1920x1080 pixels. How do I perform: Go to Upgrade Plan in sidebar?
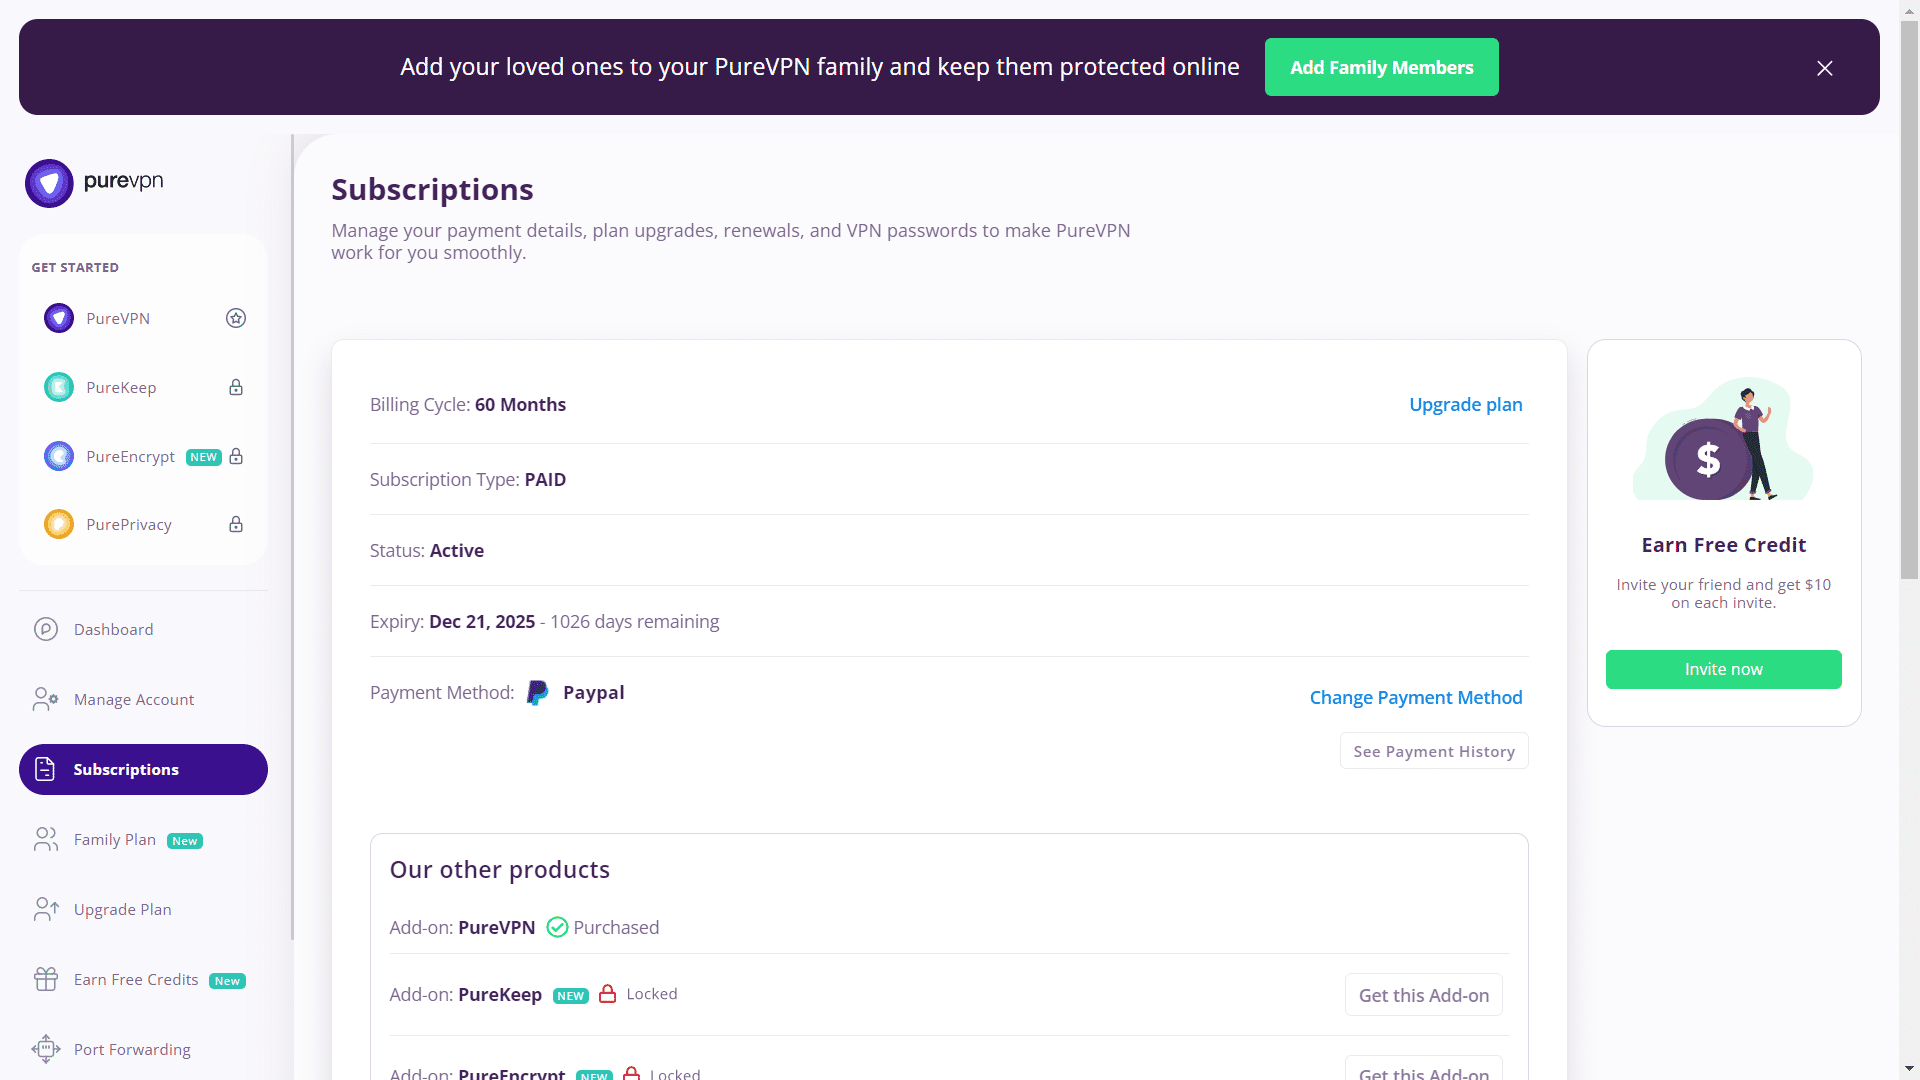point(122,909)
